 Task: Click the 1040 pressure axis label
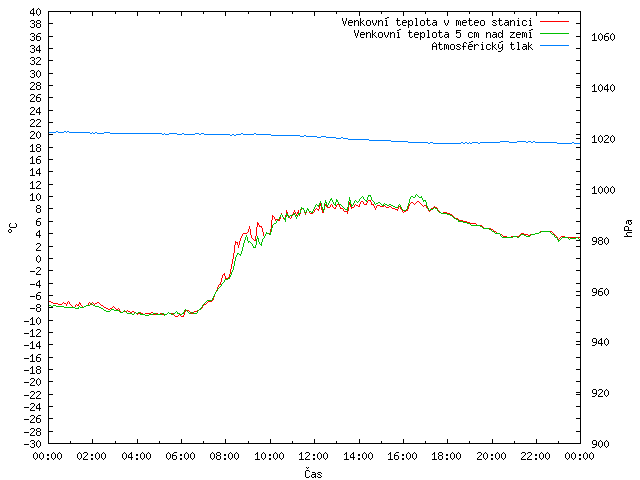tap(603, 88)
